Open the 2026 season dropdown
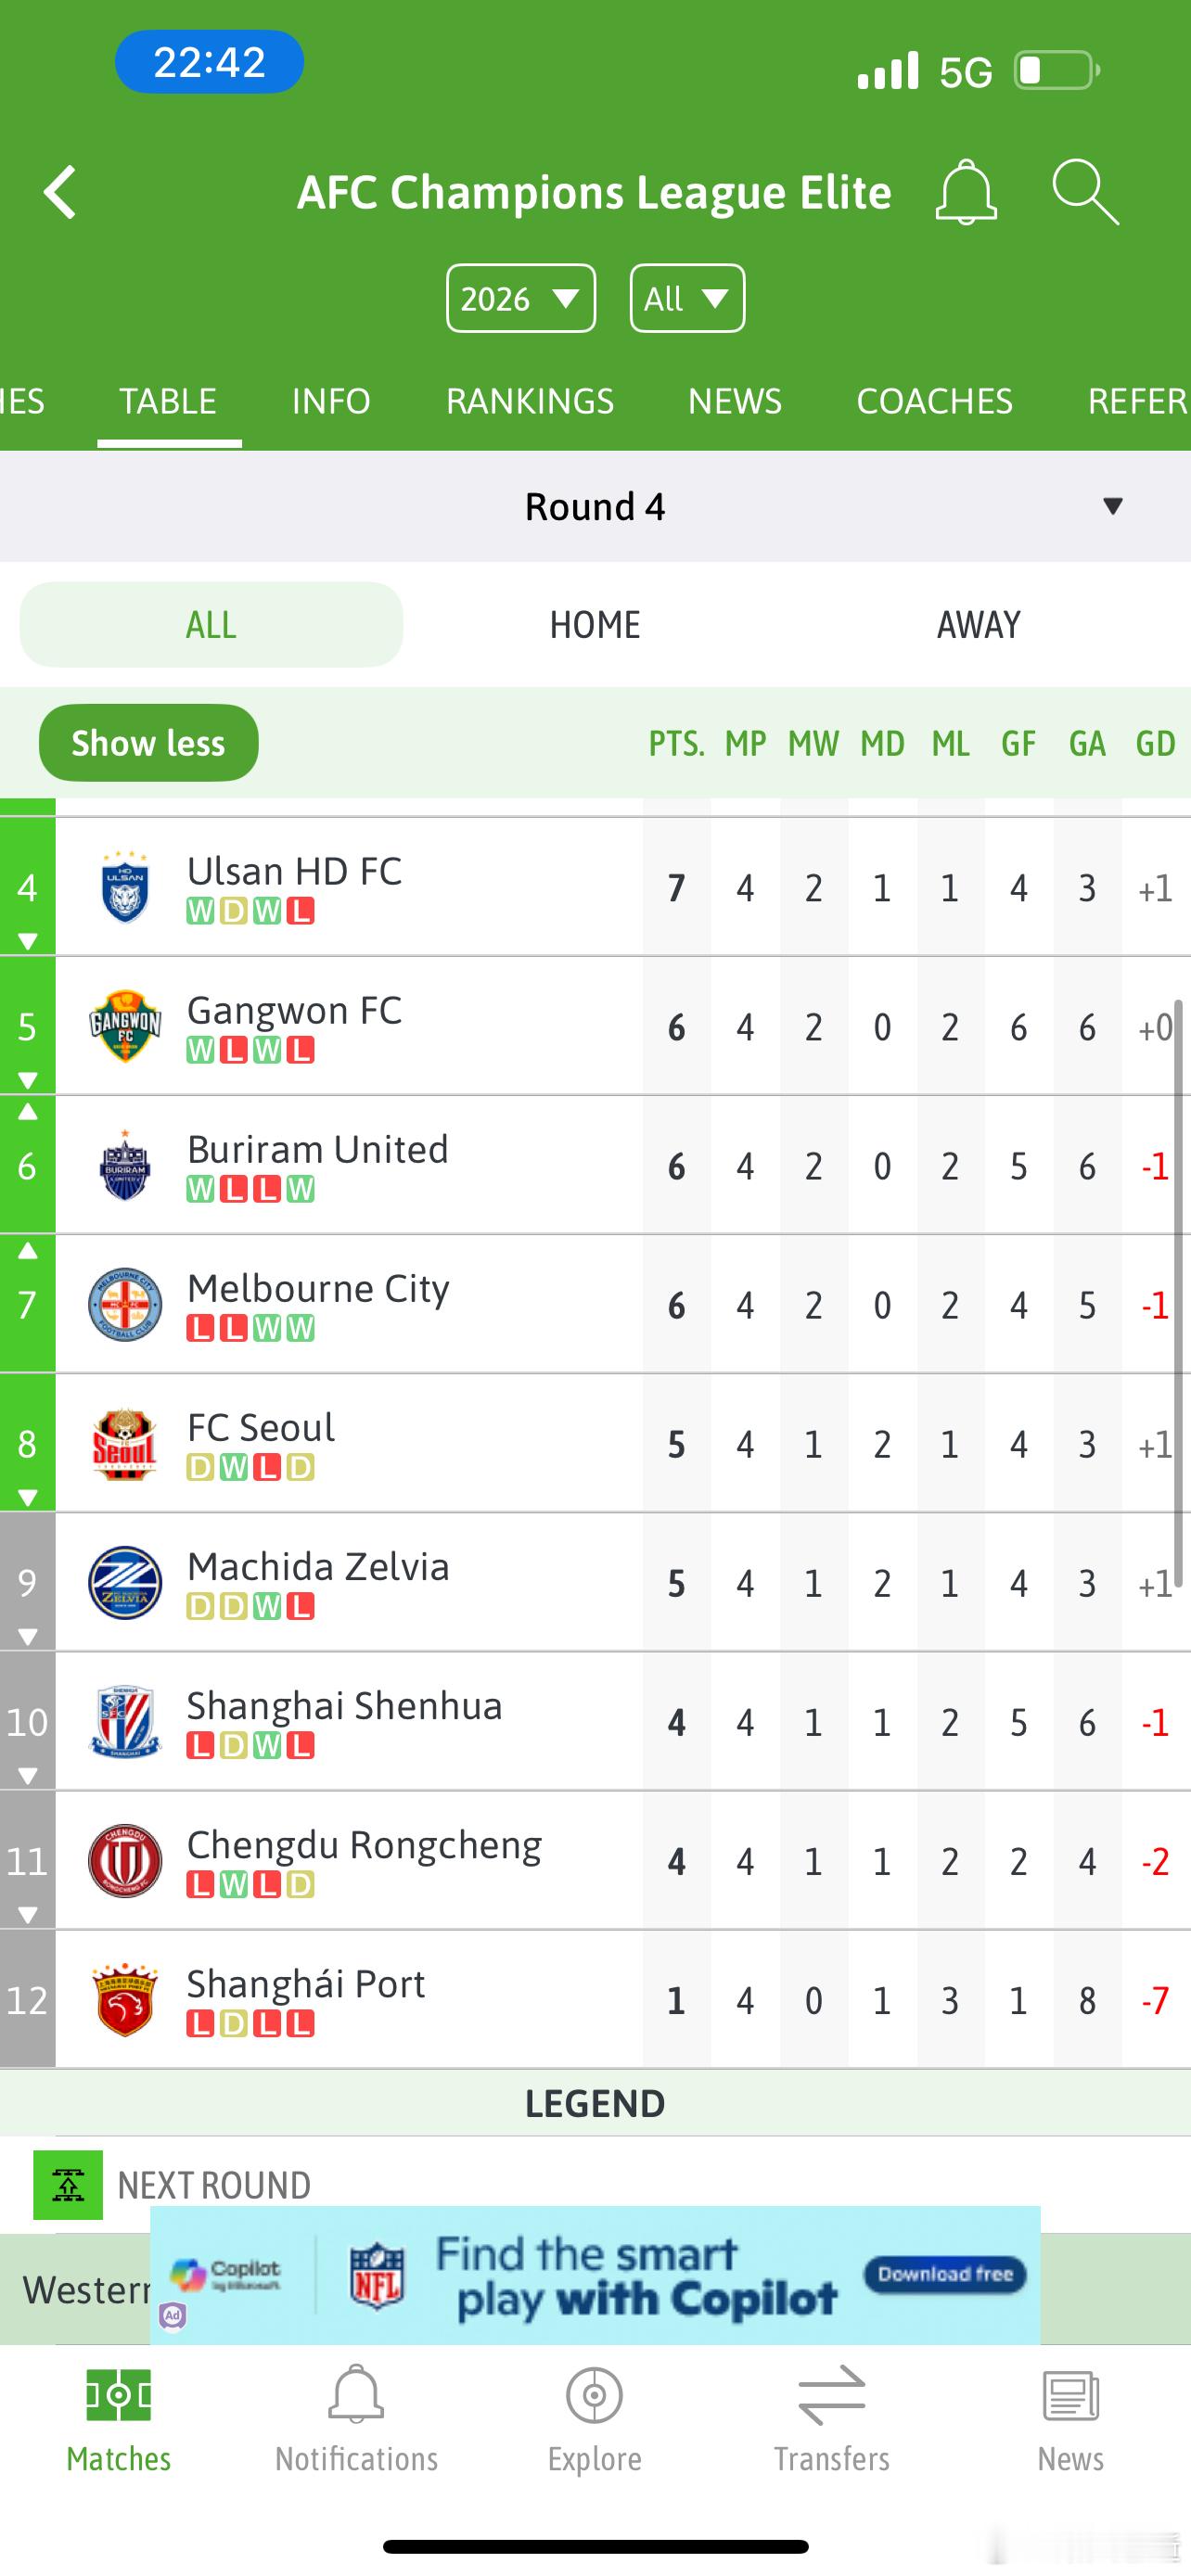Image resolution: width=1191 pixels, height=2576 pixels. (521, 298)
